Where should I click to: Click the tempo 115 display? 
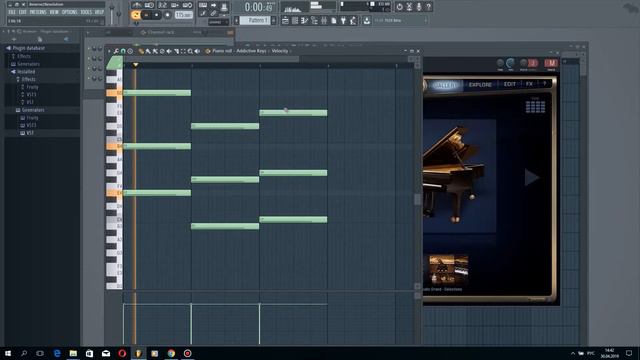[184, 15]
